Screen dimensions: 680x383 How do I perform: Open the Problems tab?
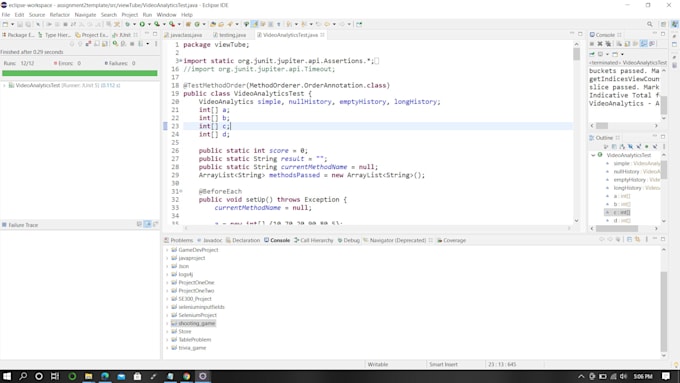point(179,240)
